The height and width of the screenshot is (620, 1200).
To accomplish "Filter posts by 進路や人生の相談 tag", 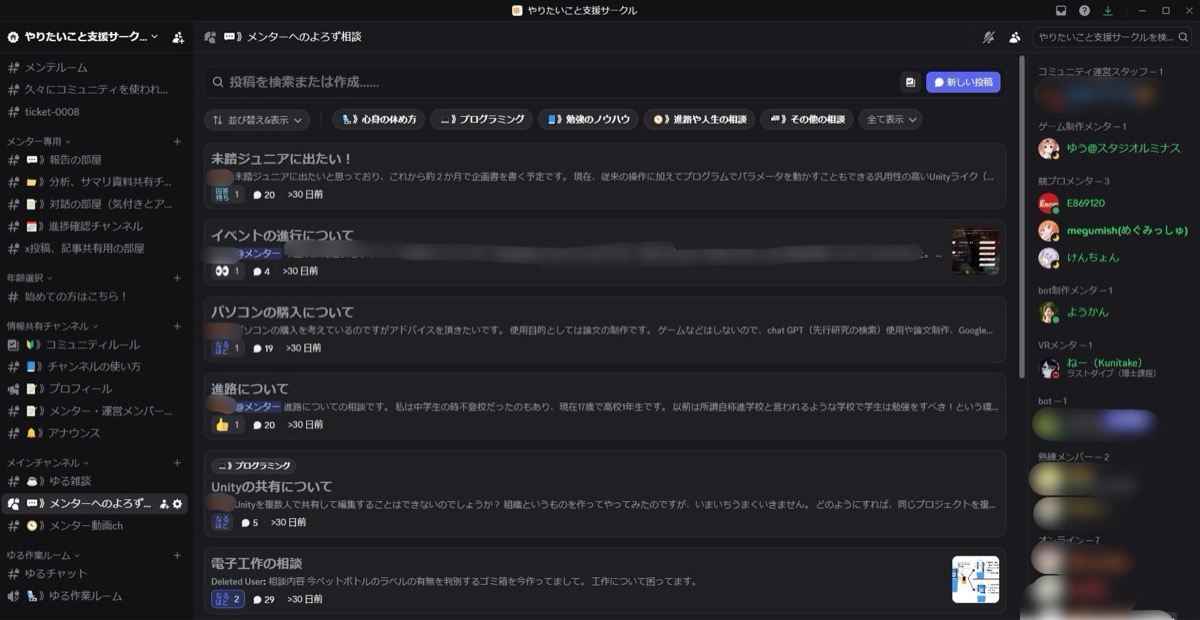I will click(x=699, y=119).
